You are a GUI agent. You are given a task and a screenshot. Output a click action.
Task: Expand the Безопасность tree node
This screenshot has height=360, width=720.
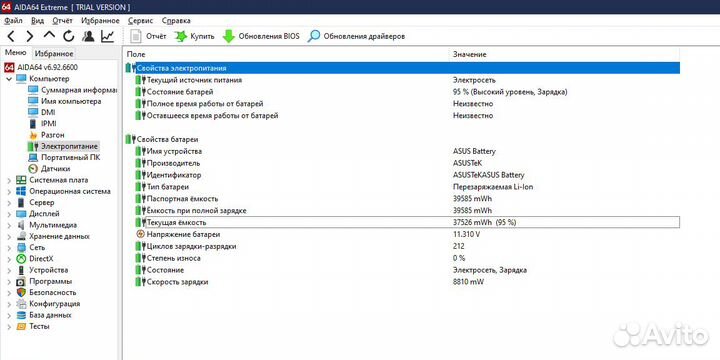click(x=9, y=292)
